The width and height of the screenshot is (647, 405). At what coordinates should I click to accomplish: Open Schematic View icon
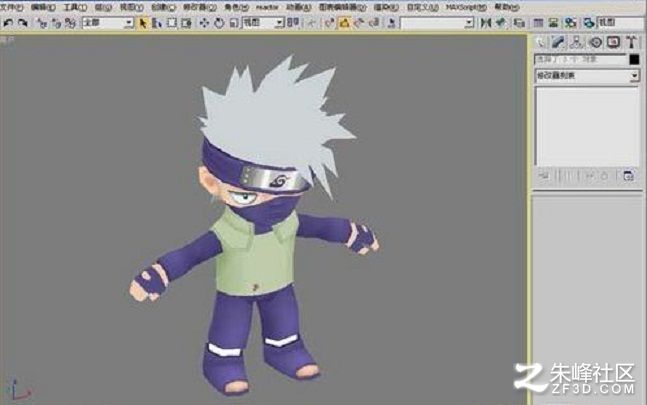(553, 23)
